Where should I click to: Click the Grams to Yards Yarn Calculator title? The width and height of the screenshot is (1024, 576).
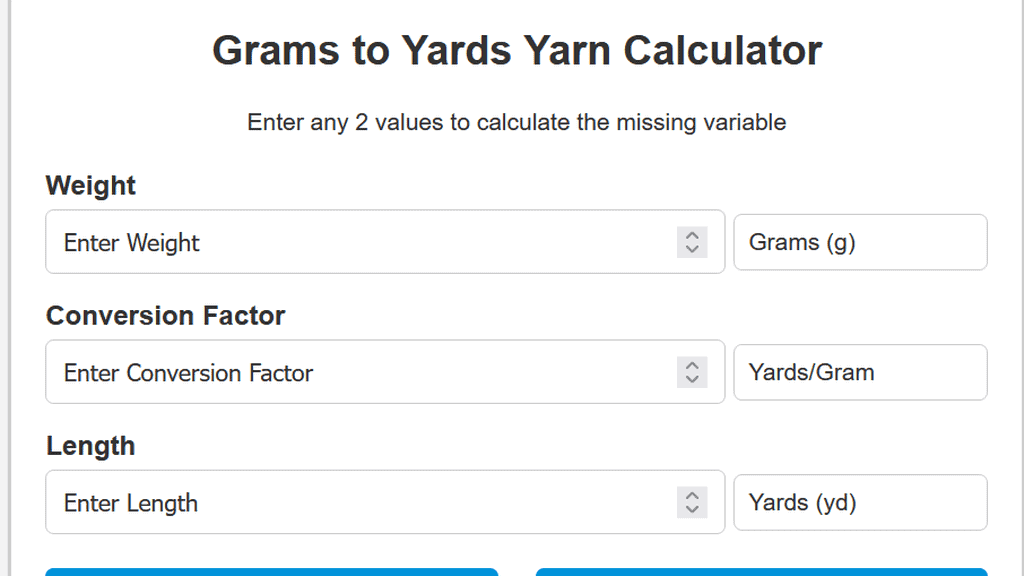pos(516,50)
